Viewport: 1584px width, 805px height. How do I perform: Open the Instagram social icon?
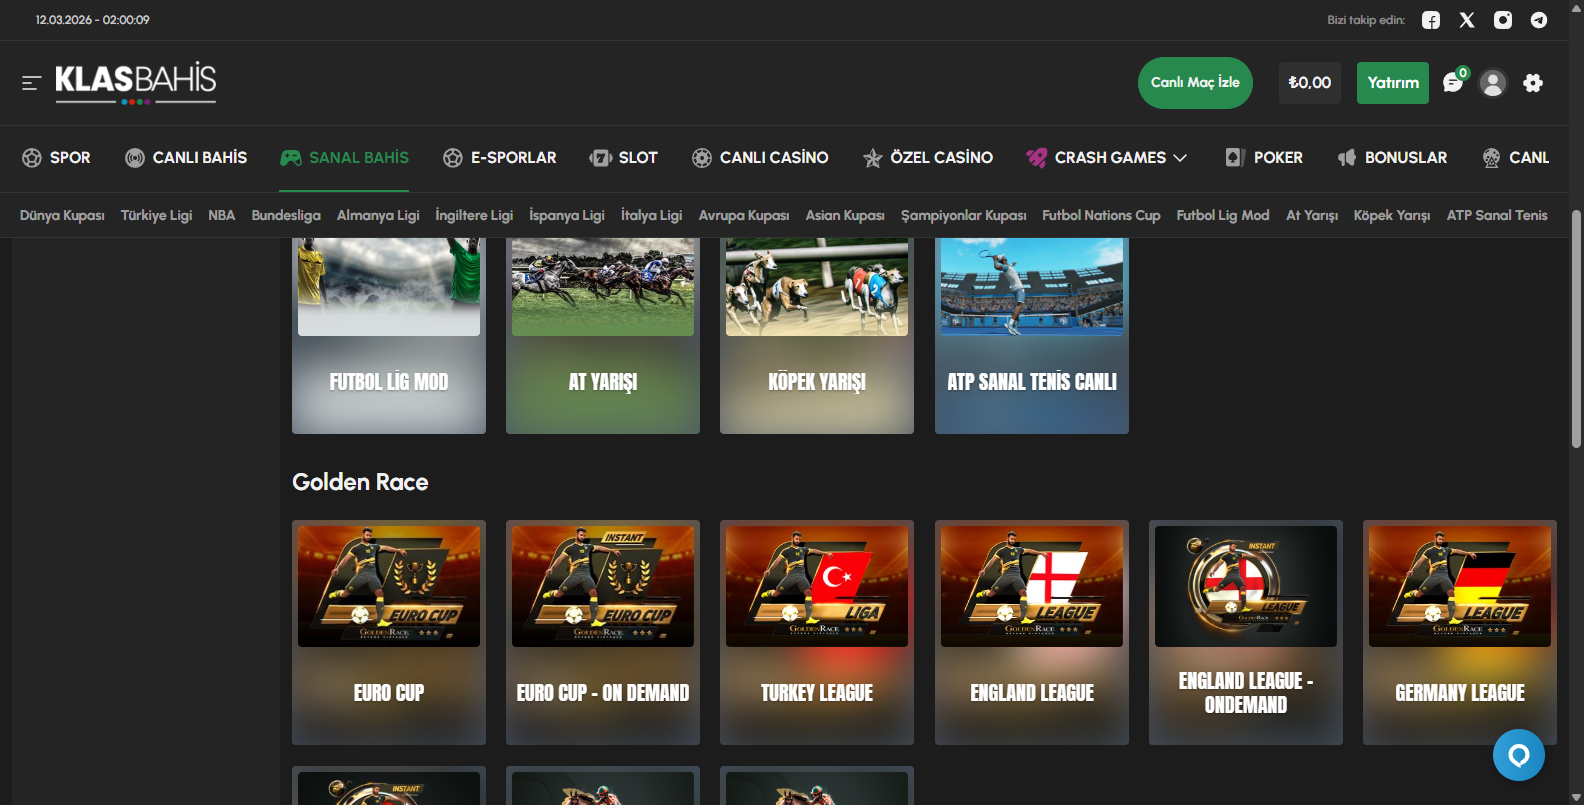1503,20
